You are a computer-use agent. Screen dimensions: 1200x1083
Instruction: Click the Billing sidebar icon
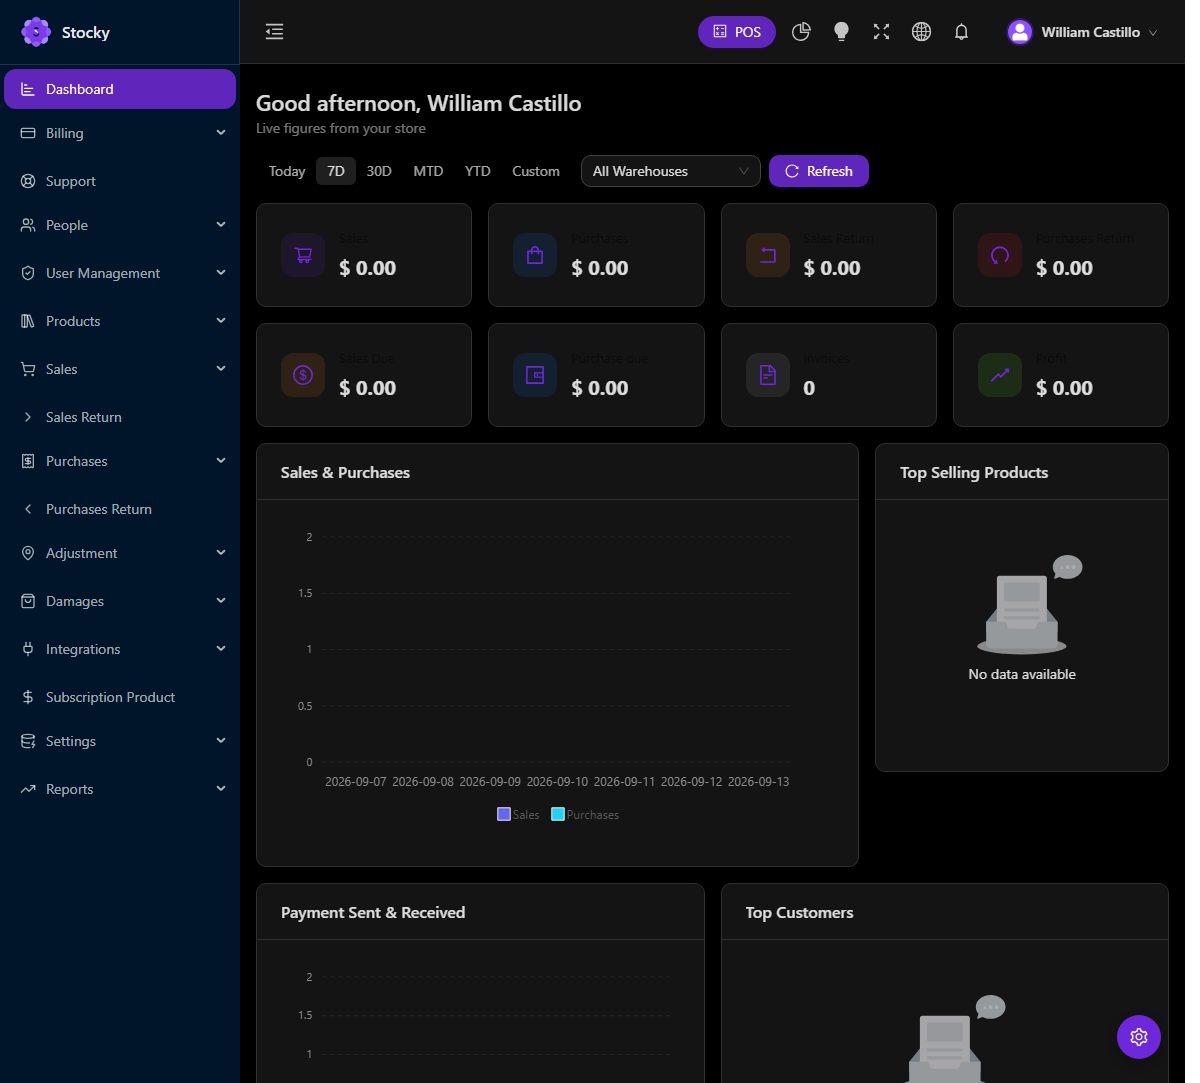coord(28,133)
